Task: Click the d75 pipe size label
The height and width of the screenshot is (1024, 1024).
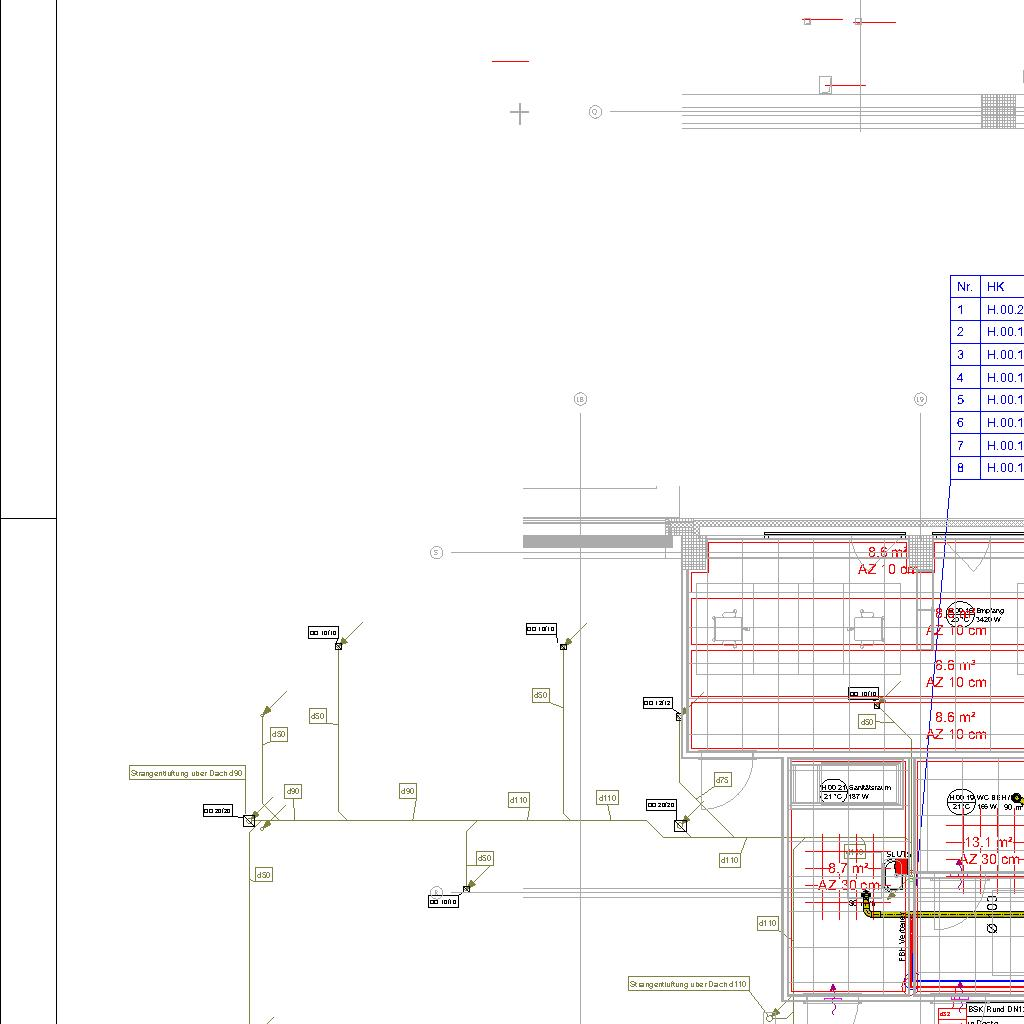Action: (722, 780)
